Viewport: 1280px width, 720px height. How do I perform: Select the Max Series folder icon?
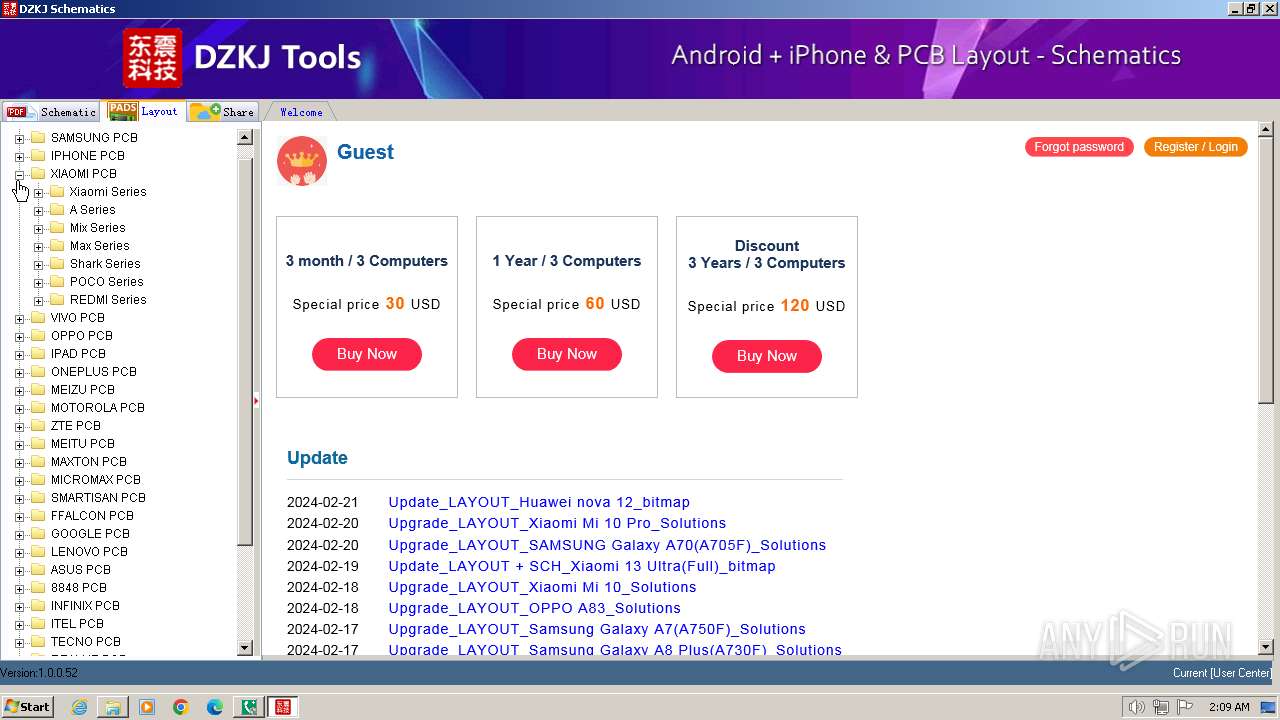click(57, 246)
